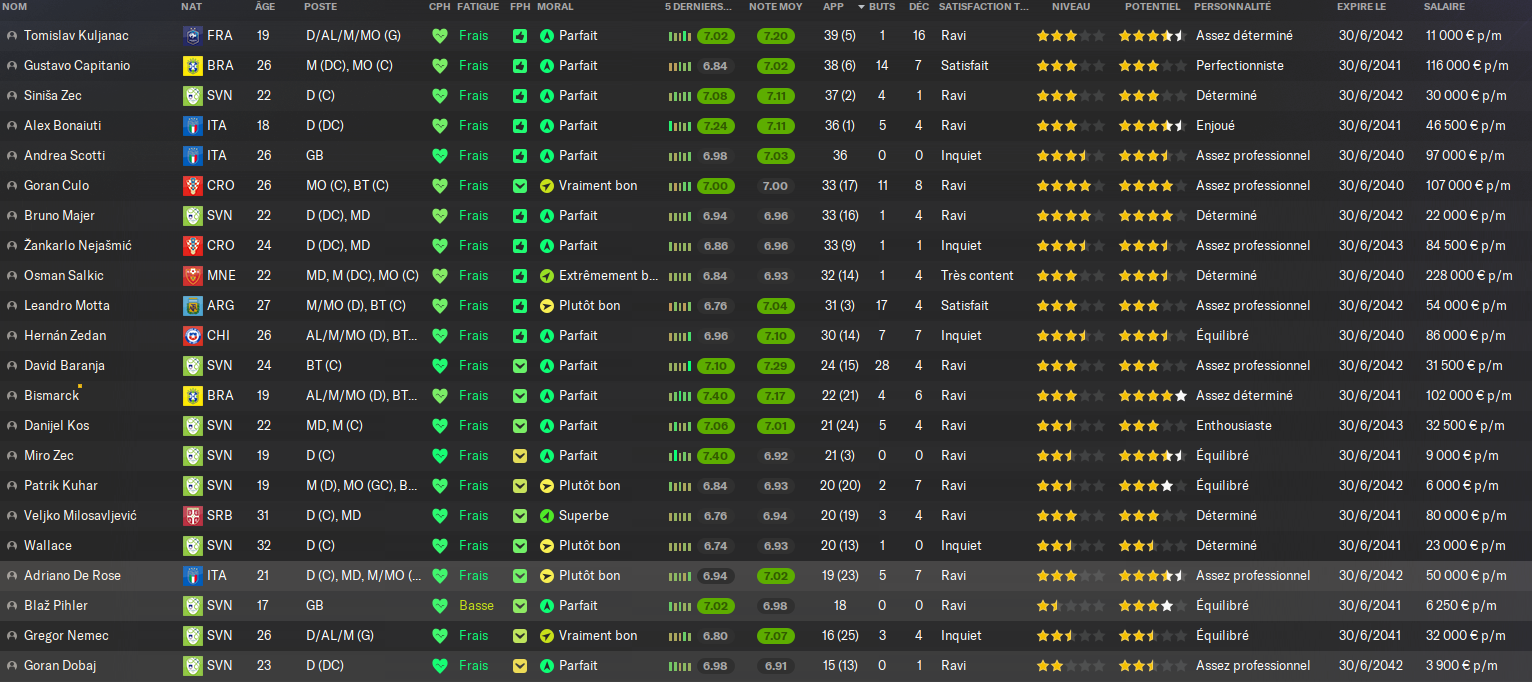Open Patrik Kuhar's player profile
This screenshot has width=1532, height=682.
(61, 486)
